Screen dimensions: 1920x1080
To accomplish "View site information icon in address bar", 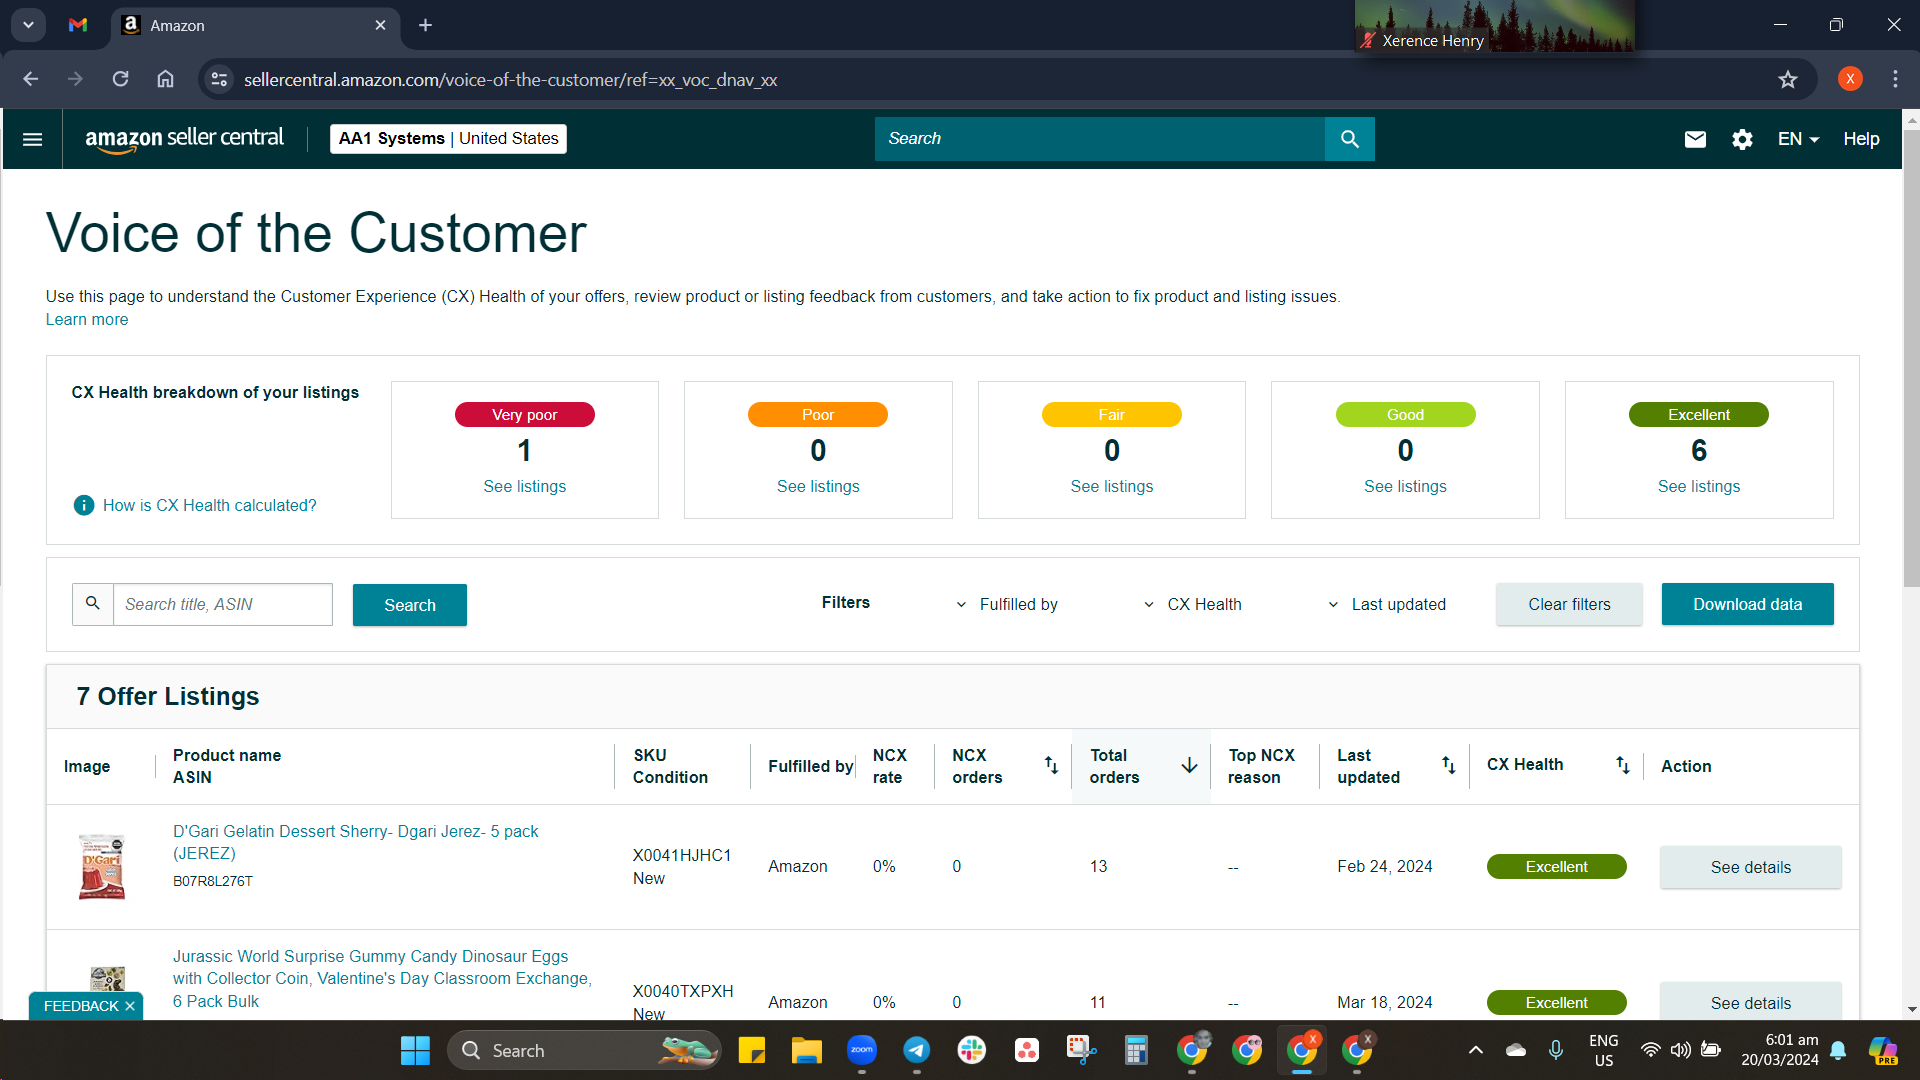I will (x=219, y=79).
